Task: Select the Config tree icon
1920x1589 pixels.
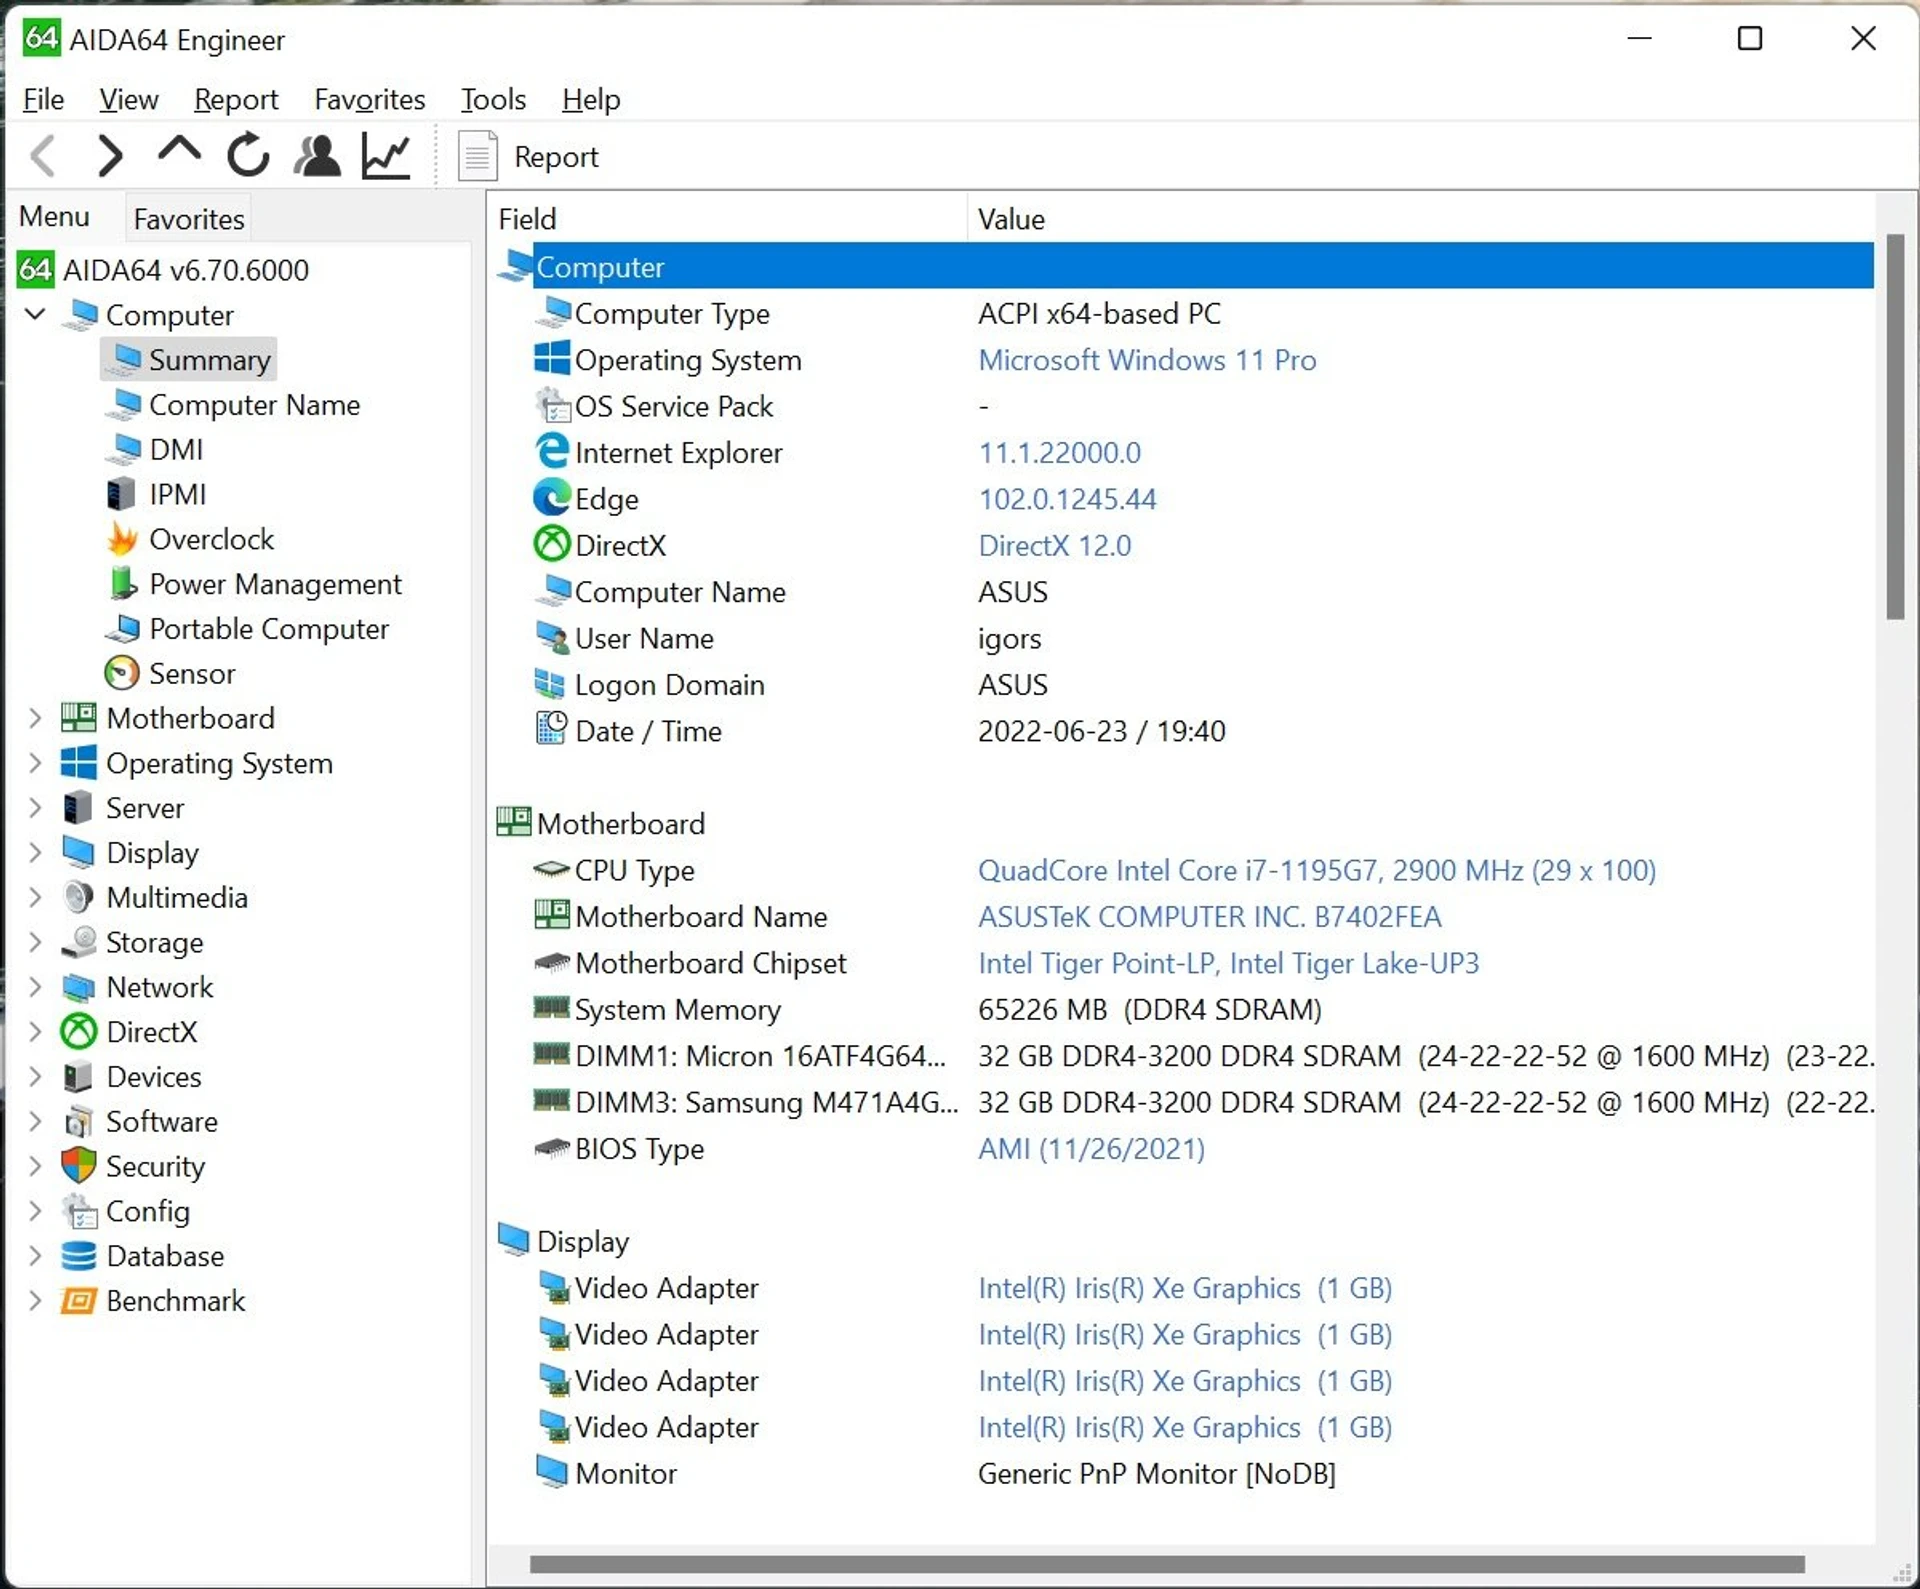Action: point(79,1211)
